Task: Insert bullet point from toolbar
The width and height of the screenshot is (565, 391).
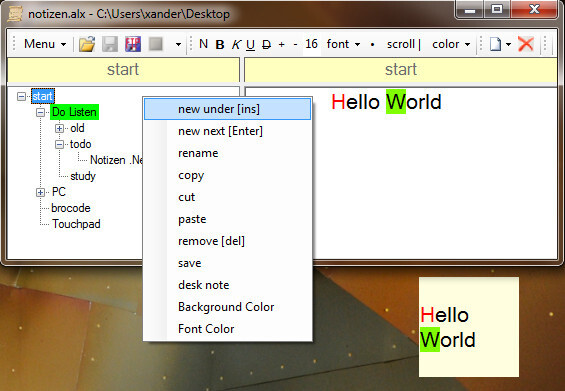Action: (372, 45)
